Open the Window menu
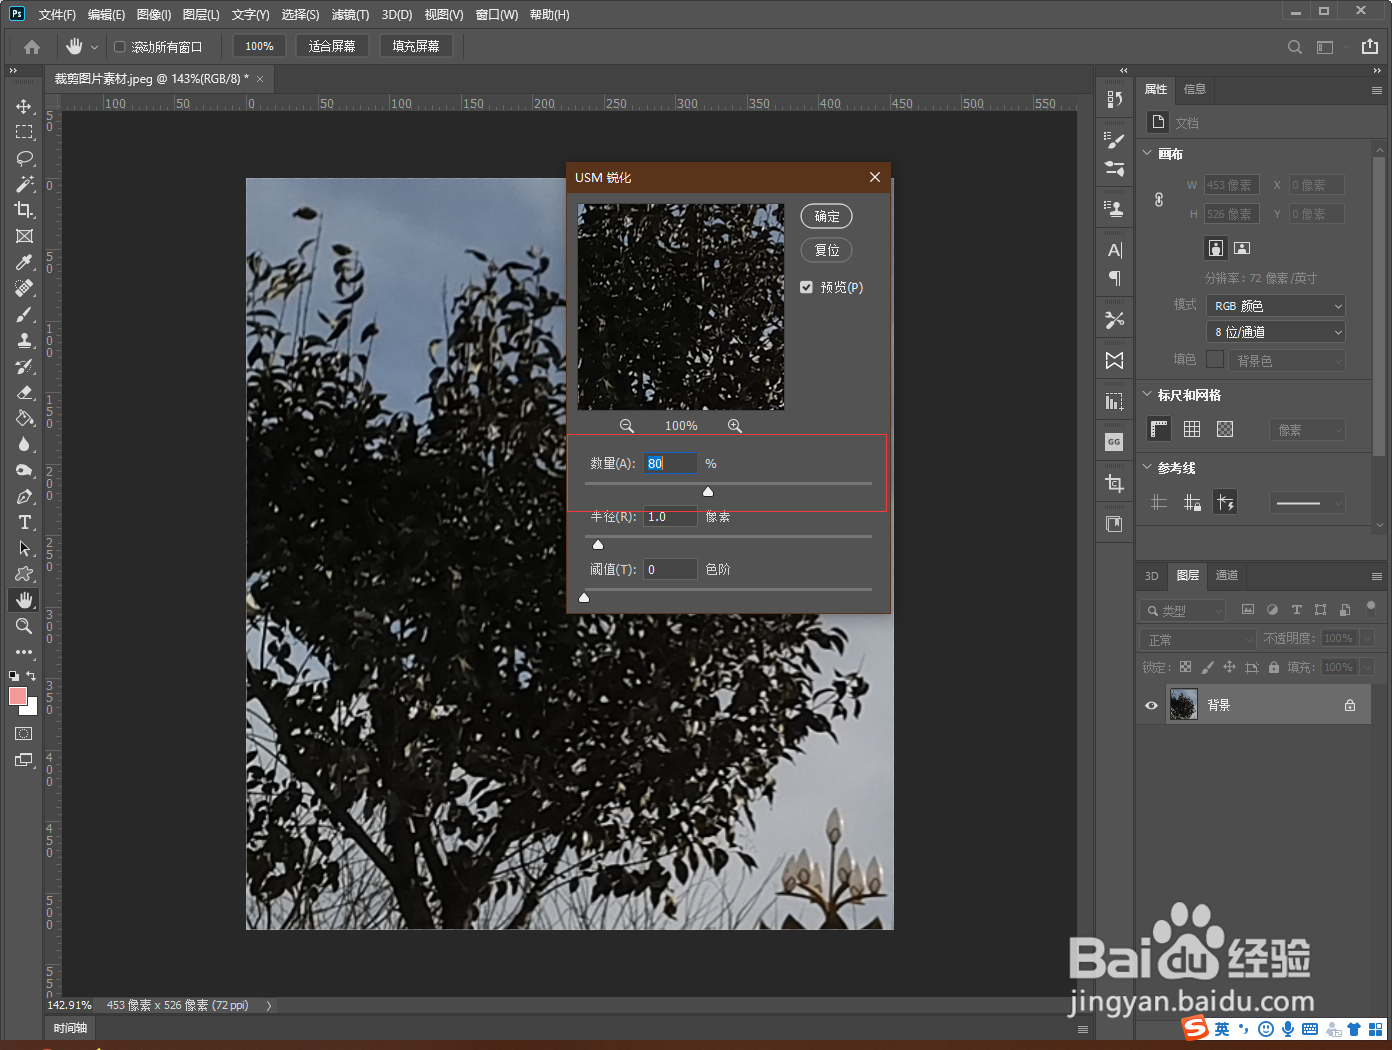This screenshot has width=1392, height=1050. (x=497, y=15)
